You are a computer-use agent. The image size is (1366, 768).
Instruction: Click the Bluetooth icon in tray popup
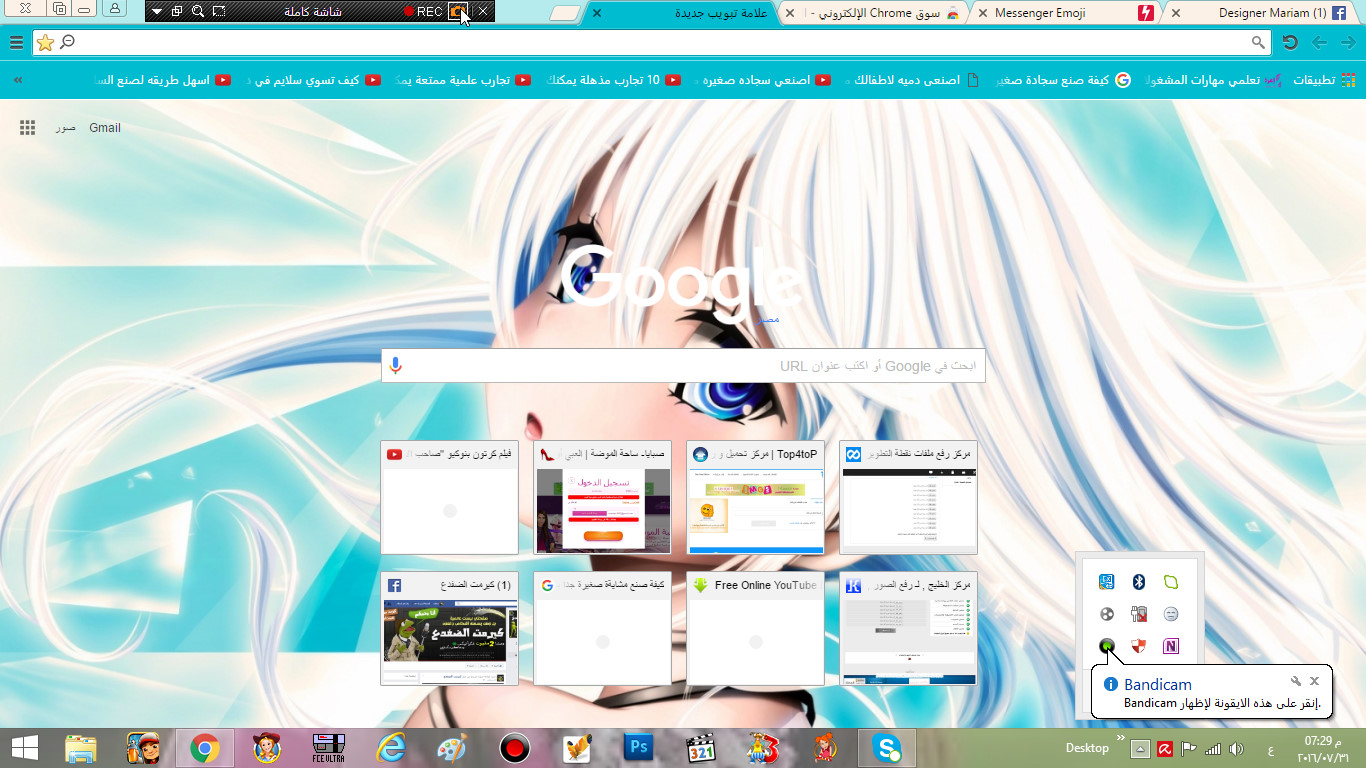(x=1138, y=582)
